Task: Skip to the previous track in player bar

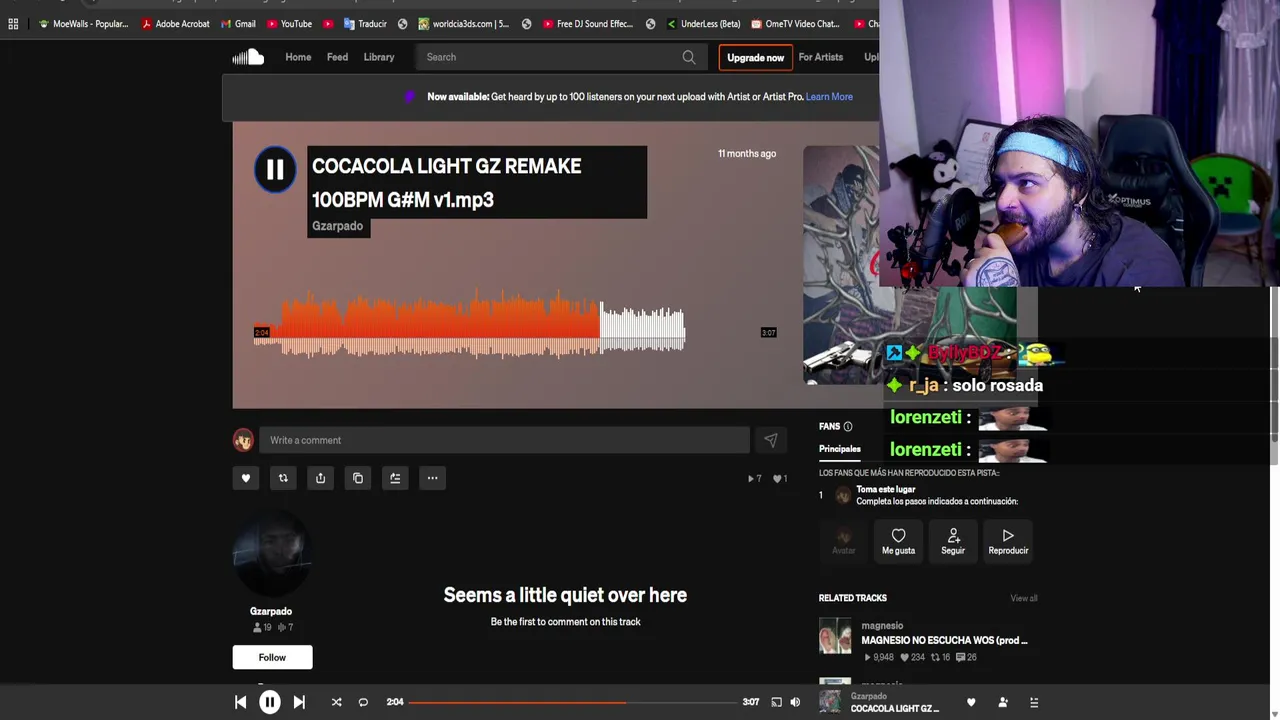Action: [240, 702]
